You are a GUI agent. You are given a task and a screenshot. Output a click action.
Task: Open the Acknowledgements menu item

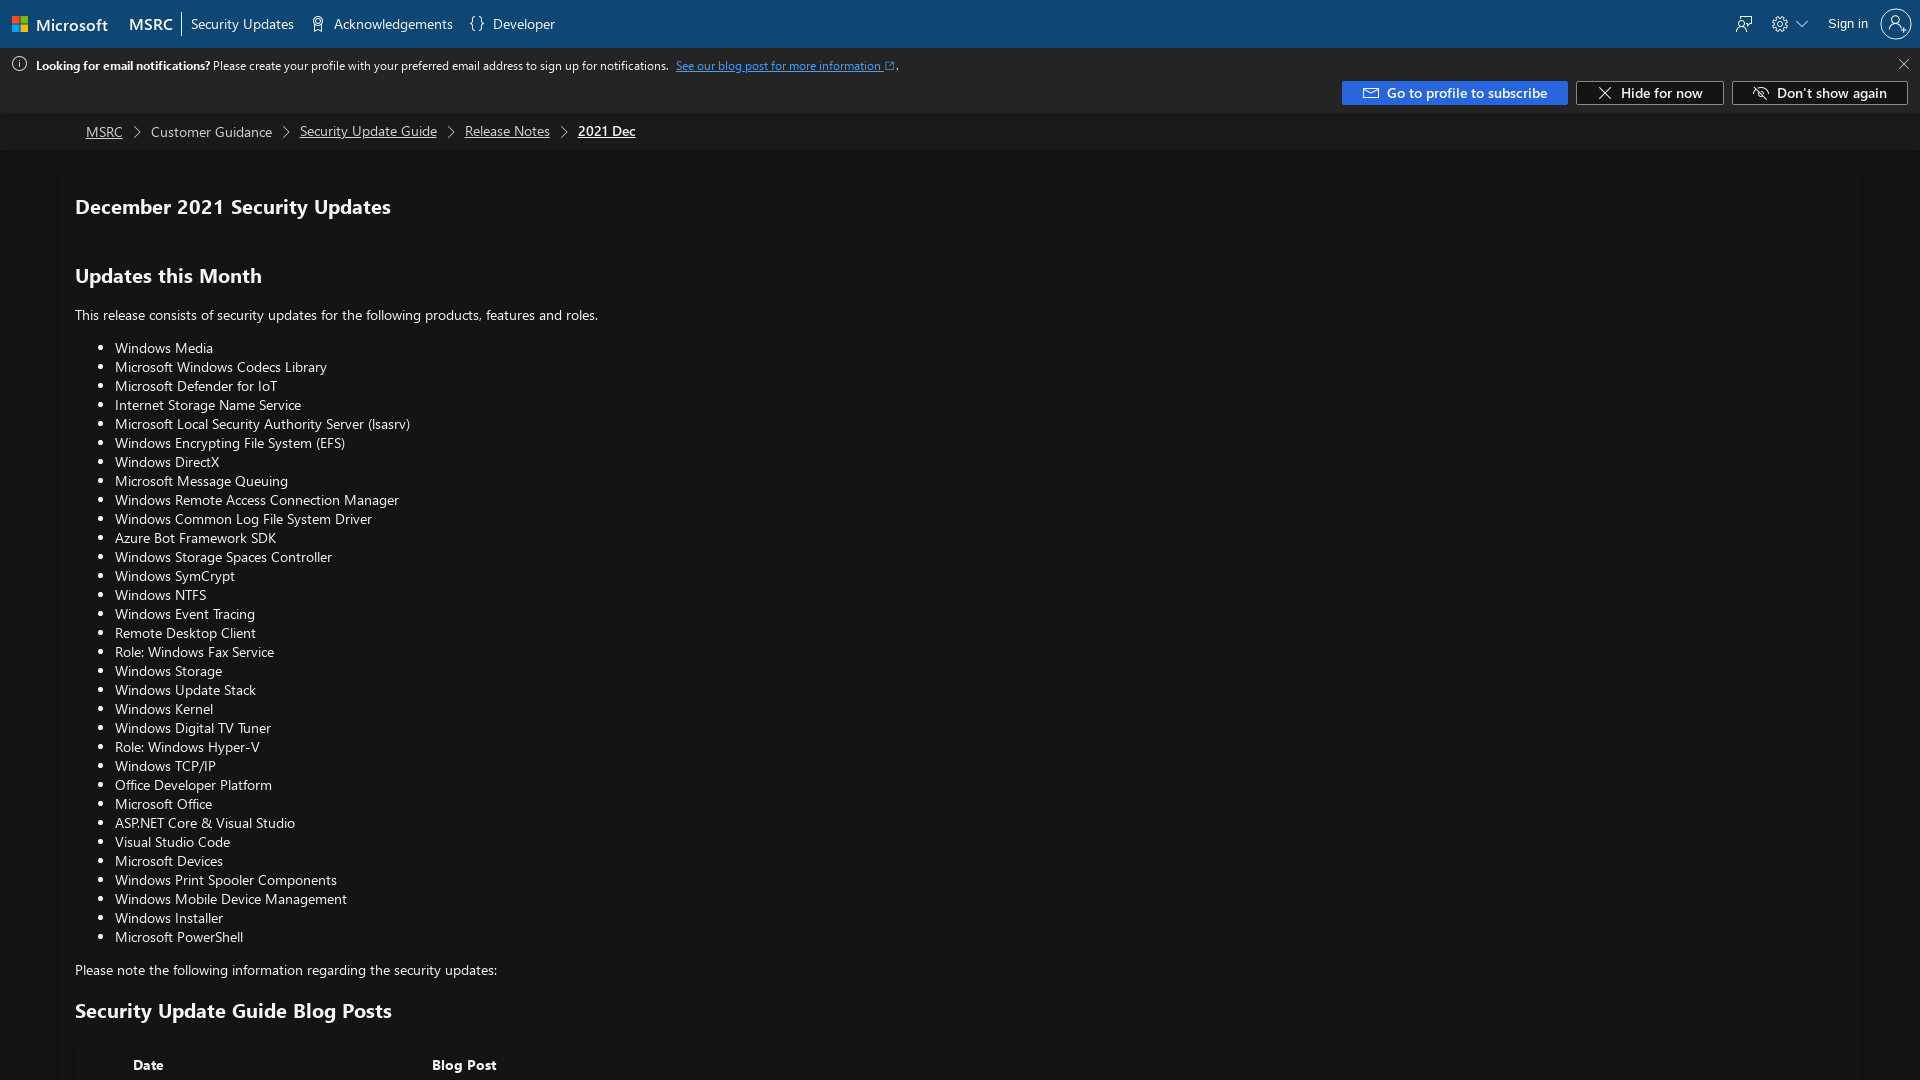point(381,24)
